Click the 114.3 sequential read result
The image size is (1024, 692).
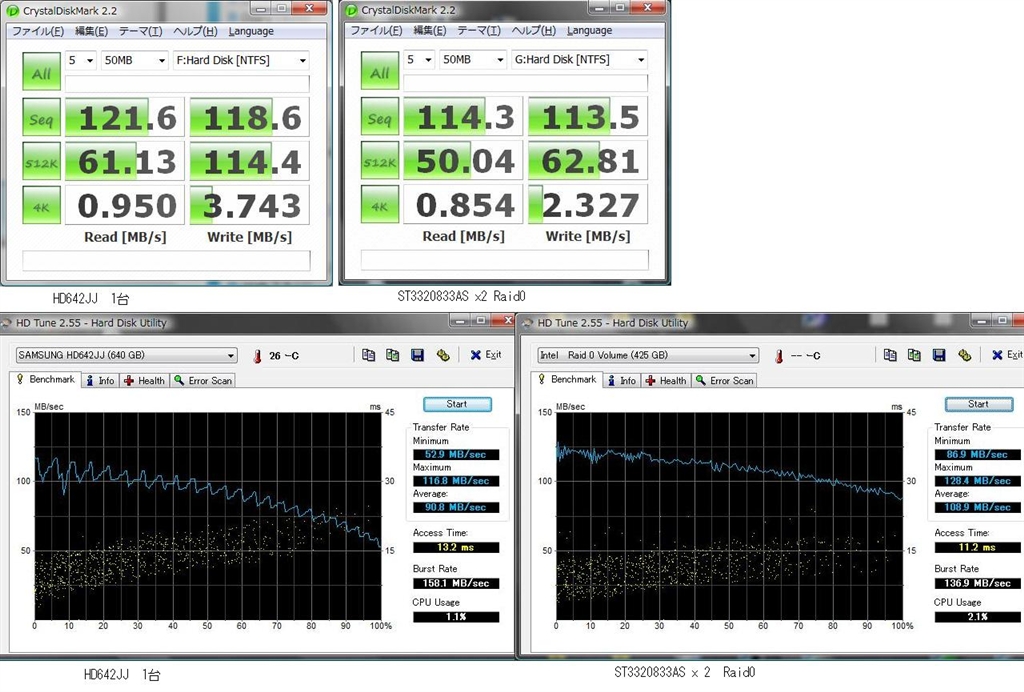point(463,117)
